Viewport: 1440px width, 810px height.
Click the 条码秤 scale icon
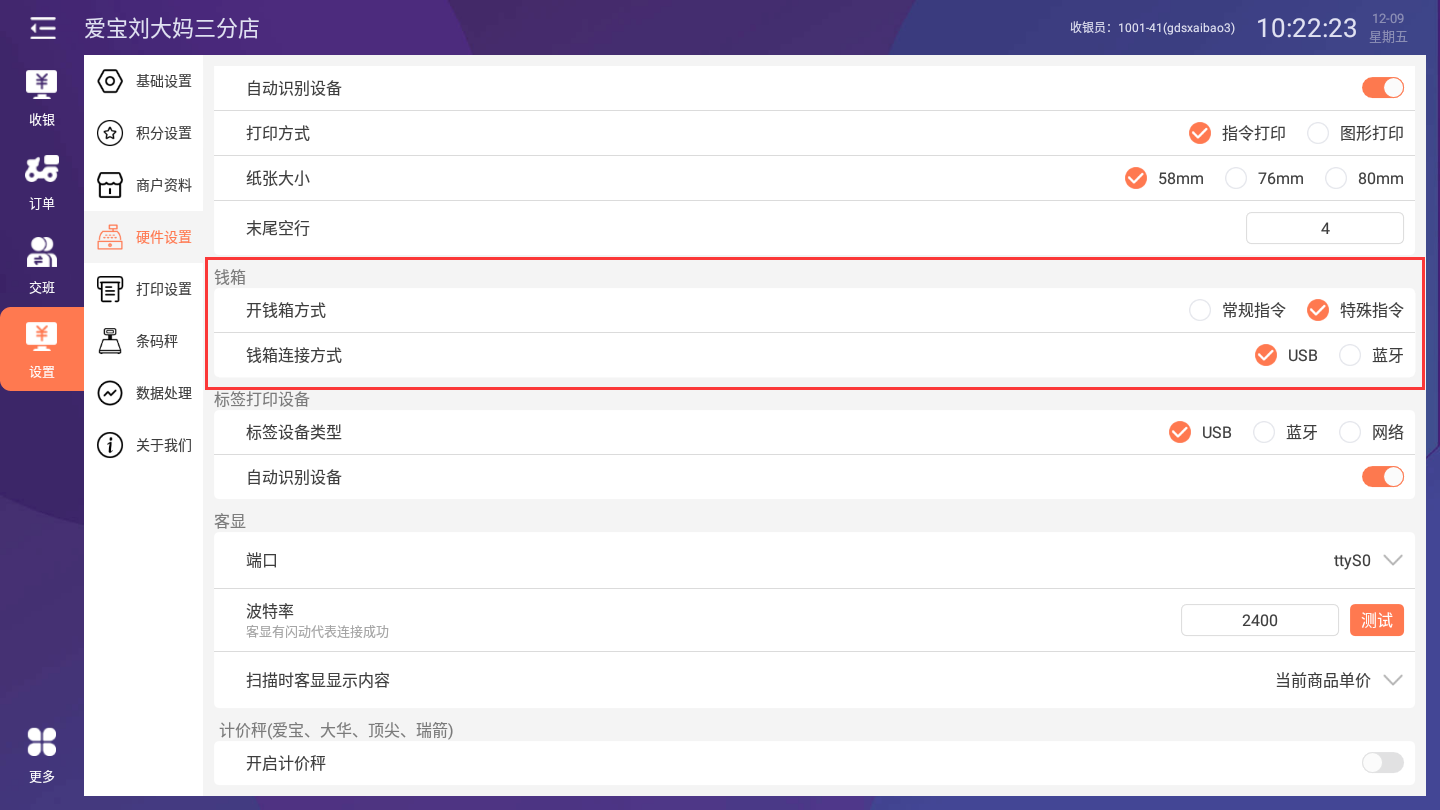110,341
